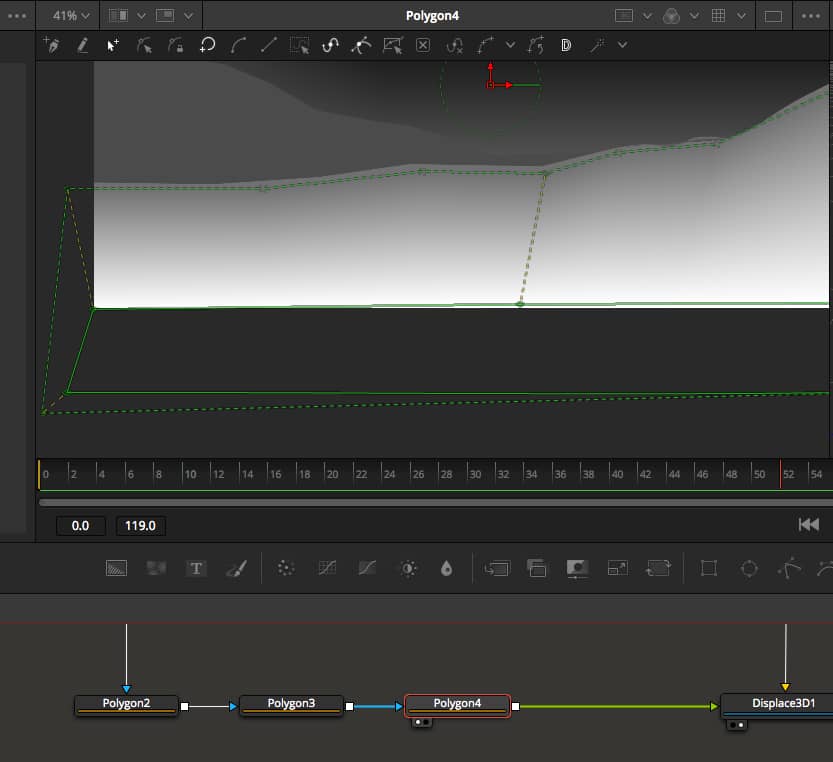Add a Text+ node from toolbar
Image resolution: width=833 pixels, height=762 pixels.
196,568
